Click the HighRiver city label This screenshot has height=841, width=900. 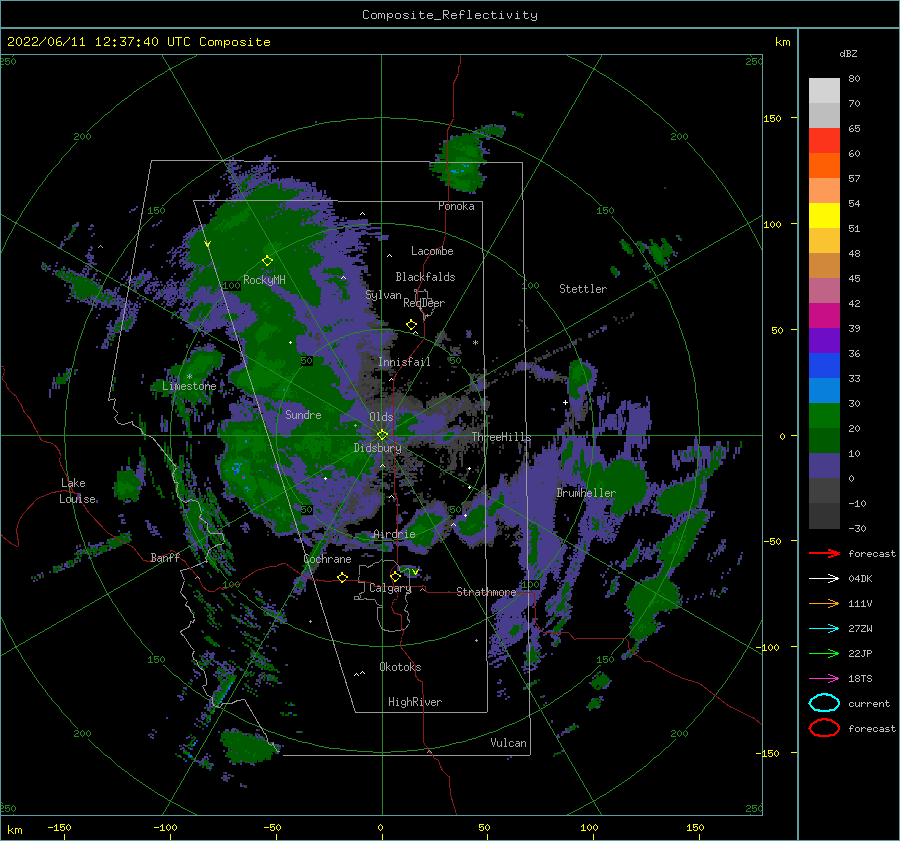click(415, 702)
